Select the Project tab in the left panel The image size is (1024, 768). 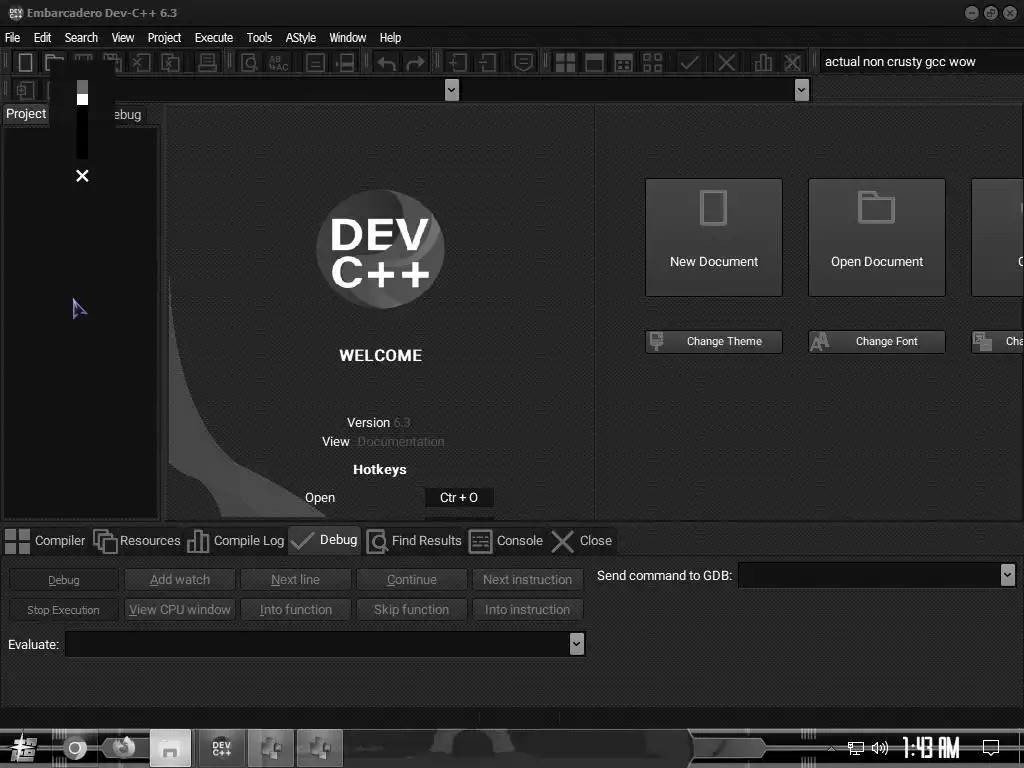26,114
